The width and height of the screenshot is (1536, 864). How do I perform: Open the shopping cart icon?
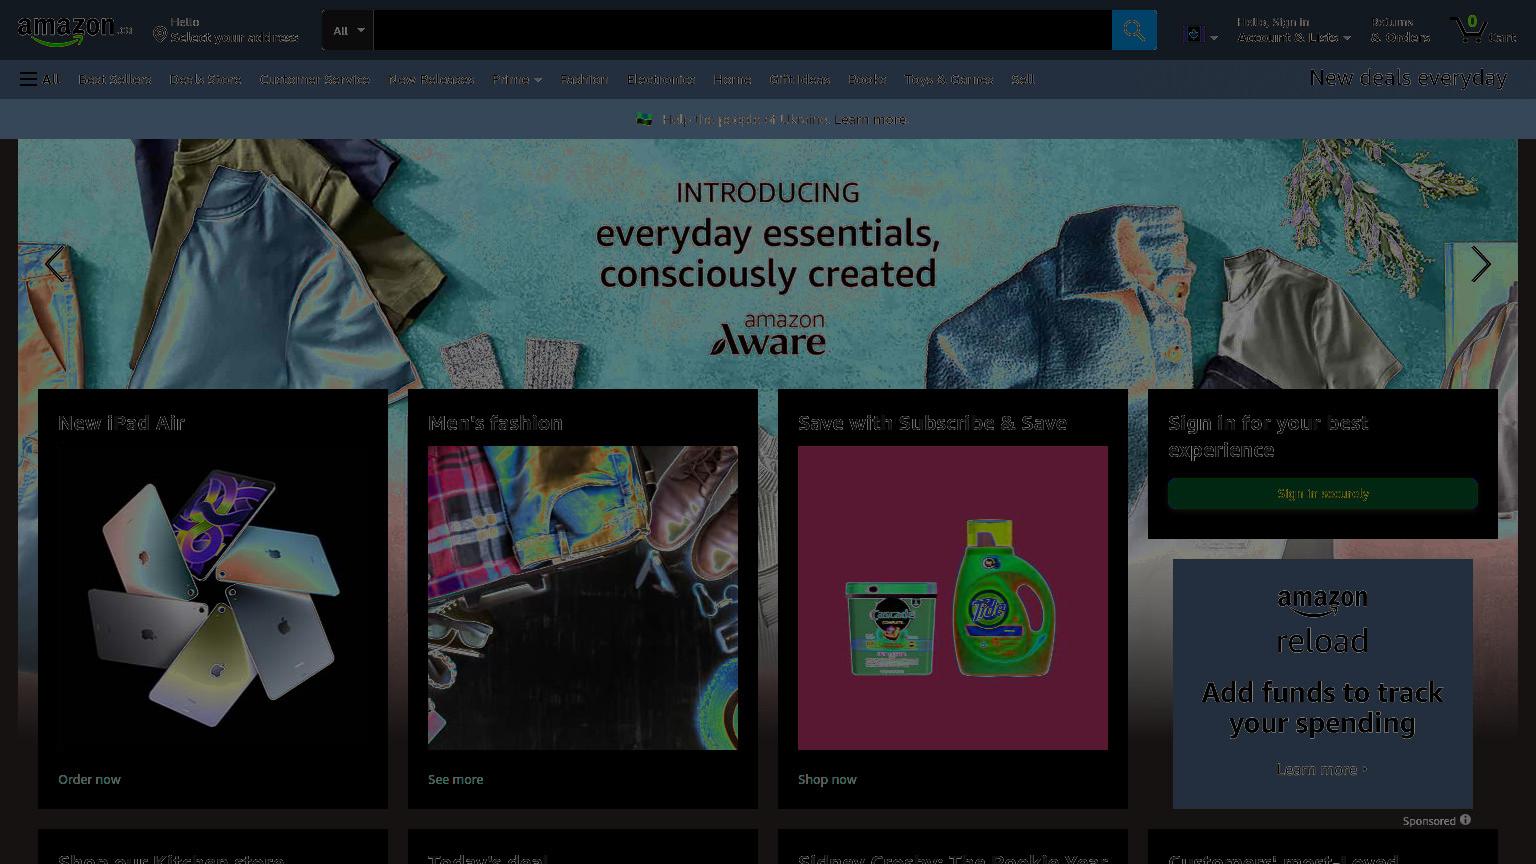[1482, 30]
